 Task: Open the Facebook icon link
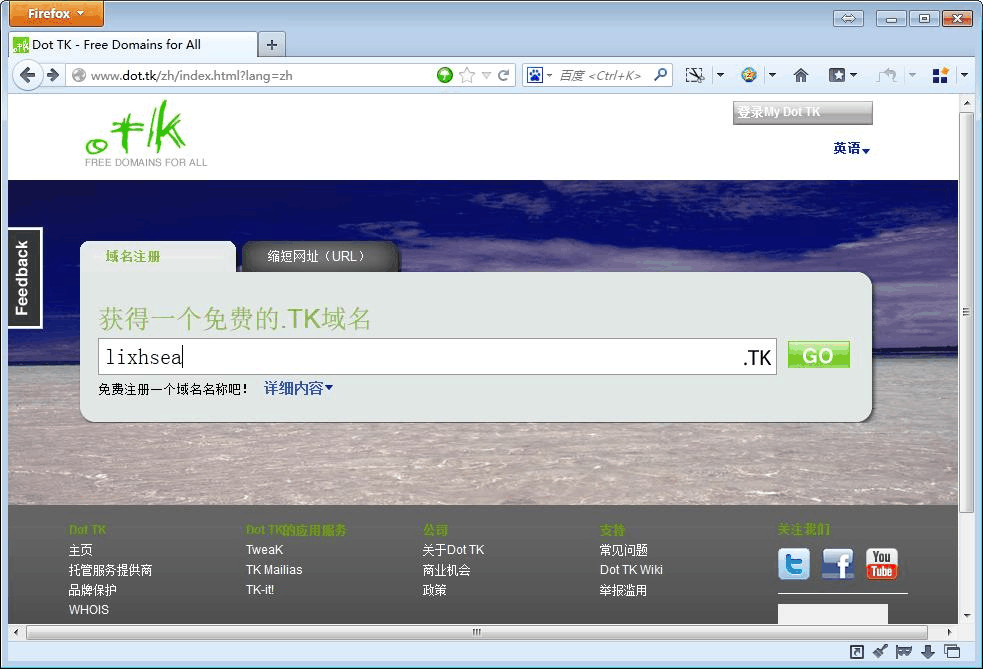point(838,564)
